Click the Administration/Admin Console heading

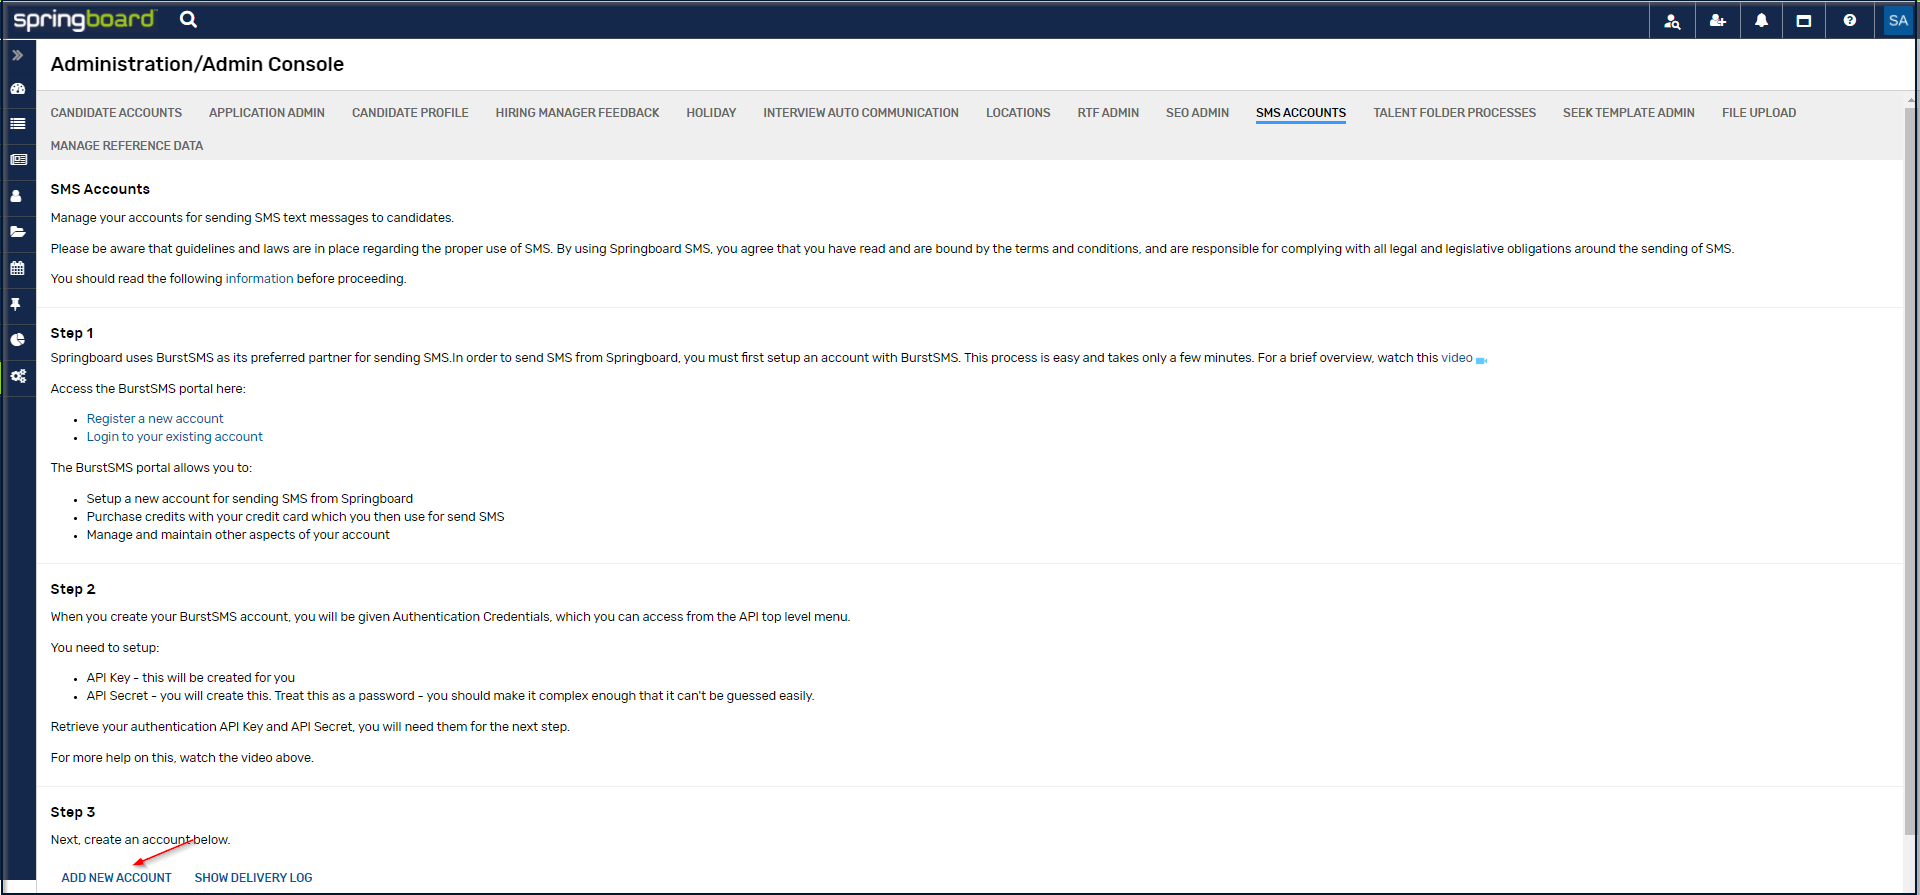tap(197, 64)
